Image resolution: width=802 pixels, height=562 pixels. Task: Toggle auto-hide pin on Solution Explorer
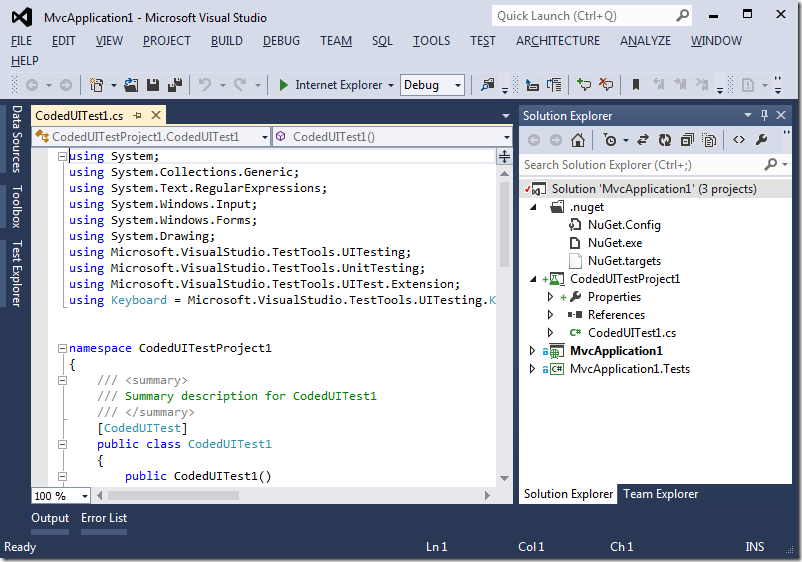click(x=765, y=116)
